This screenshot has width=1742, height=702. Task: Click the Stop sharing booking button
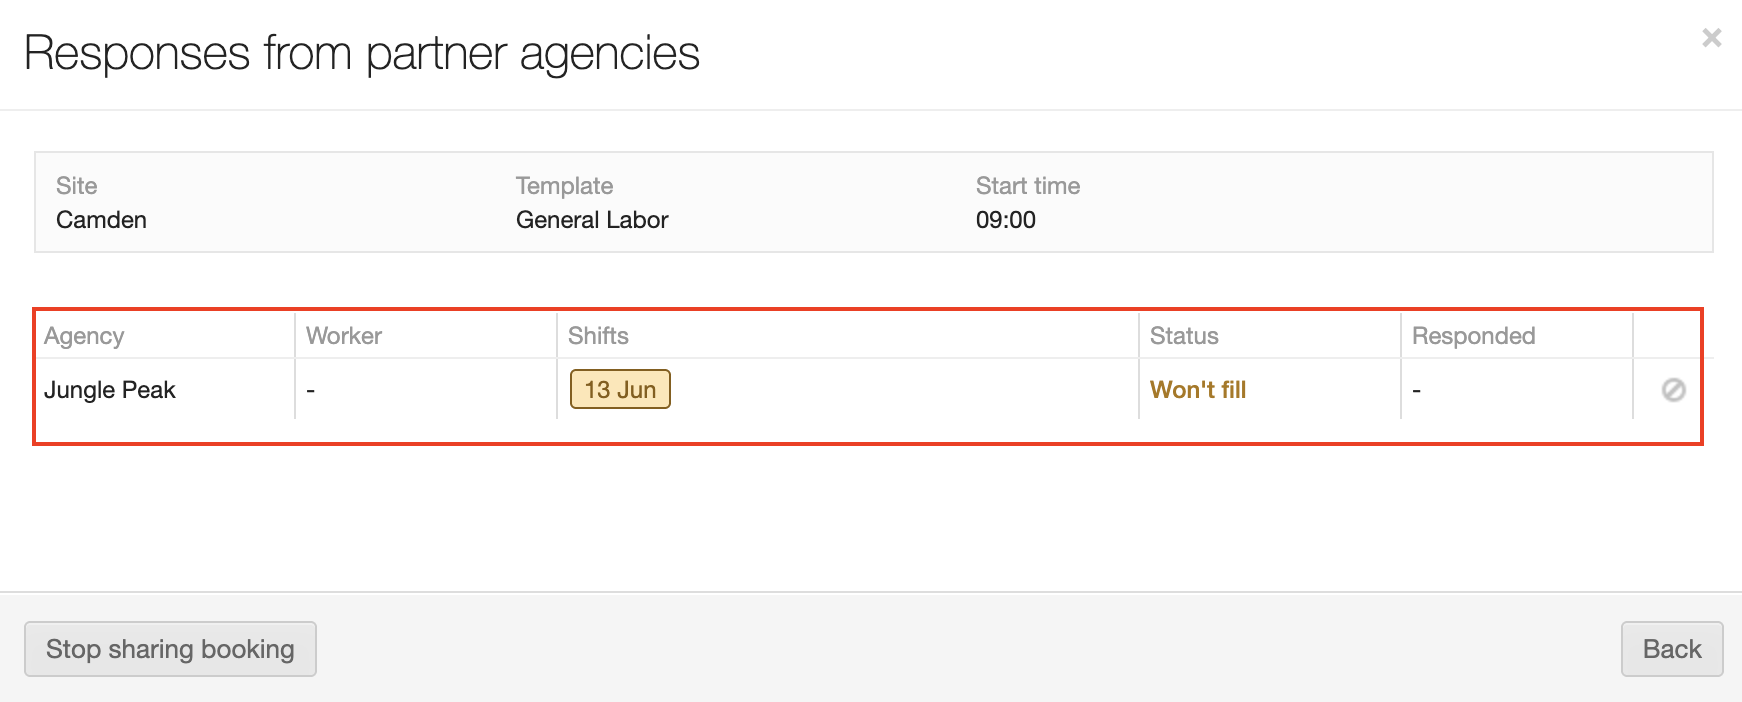tap(170, 649)
